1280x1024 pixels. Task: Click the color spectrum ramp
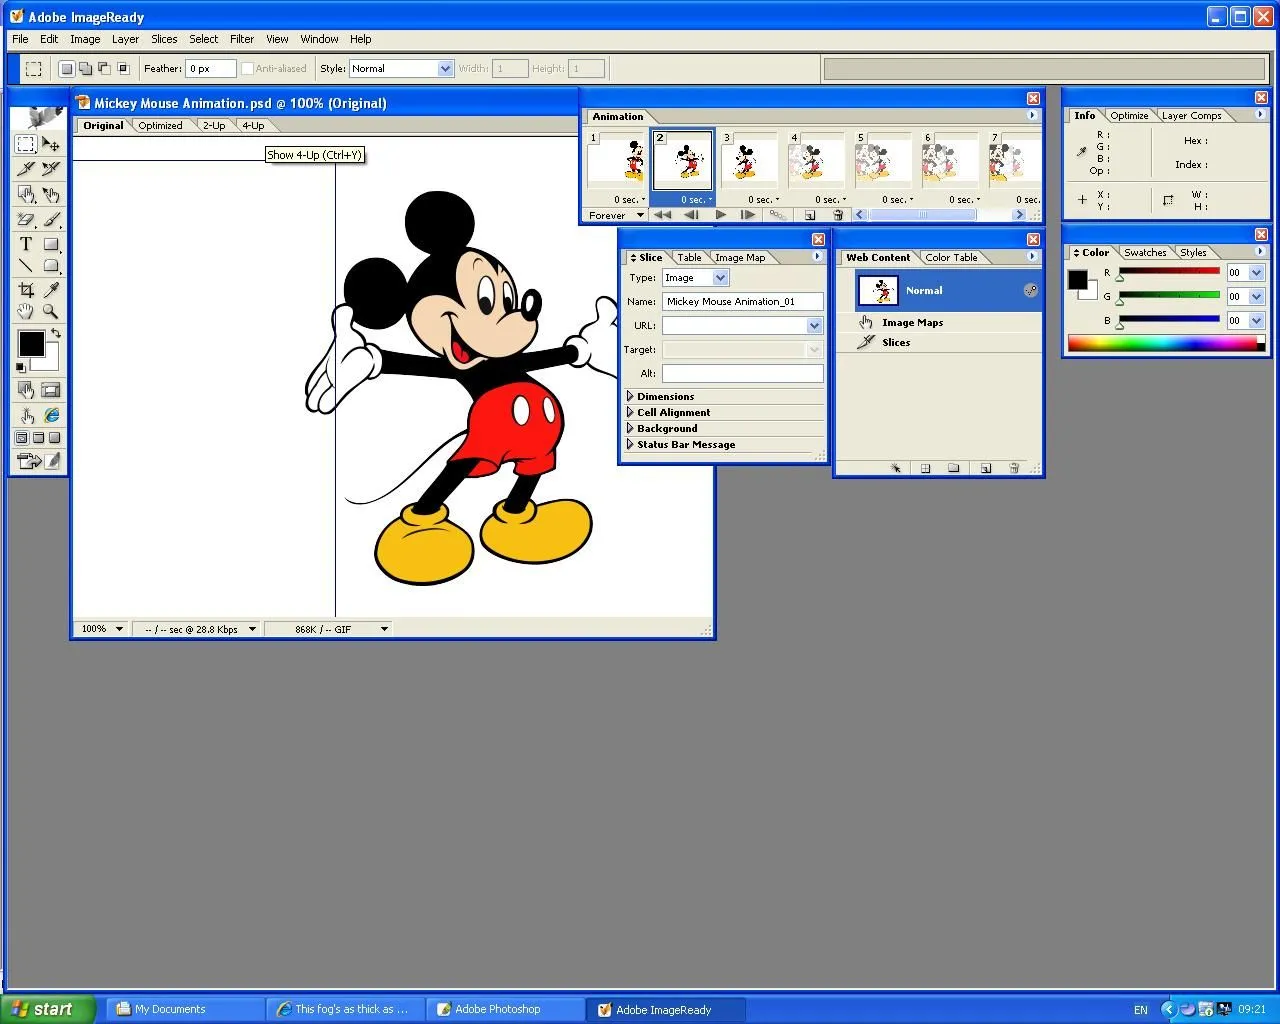click(1160, 344)
